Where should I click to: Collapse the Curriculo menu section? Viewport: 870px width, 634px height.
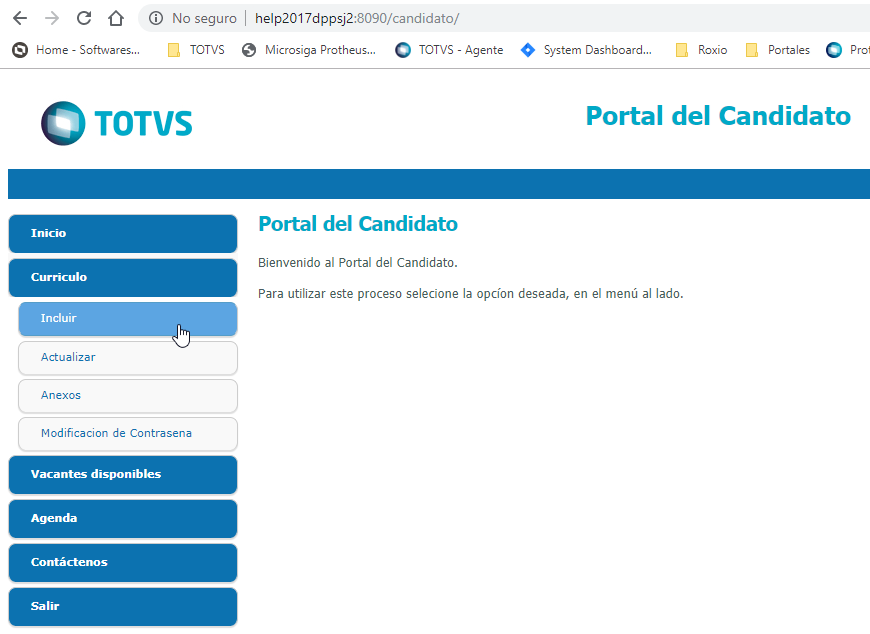point(123,277)
